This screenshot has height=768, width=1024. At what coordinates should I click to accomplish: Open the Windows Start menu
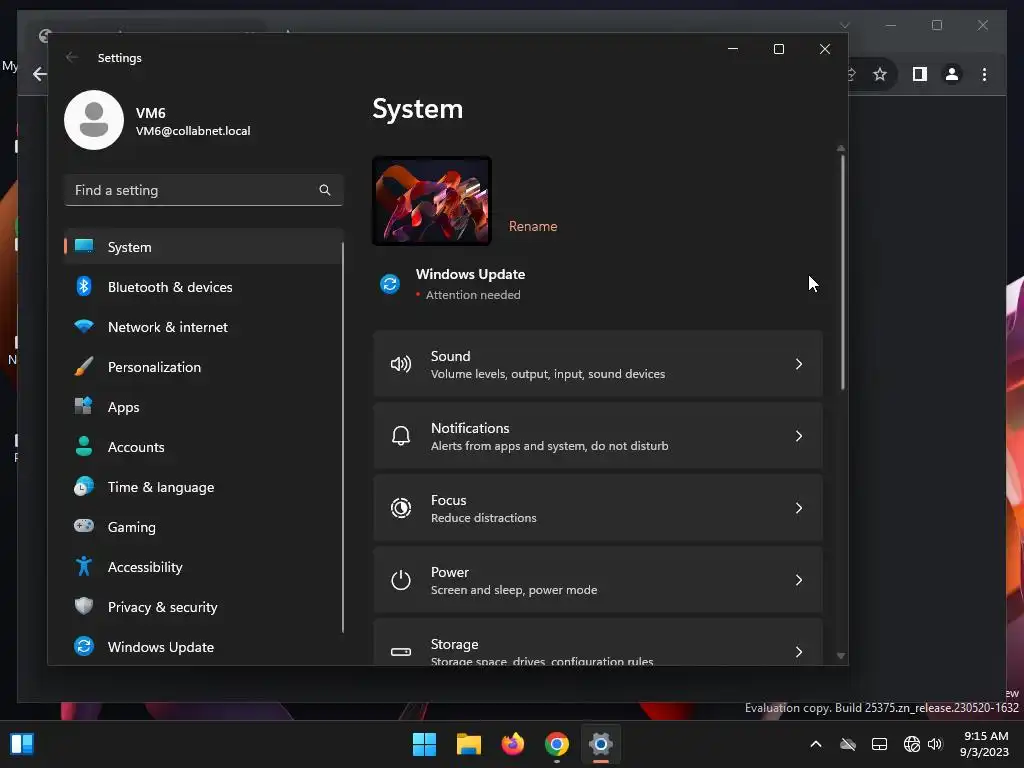424,744
